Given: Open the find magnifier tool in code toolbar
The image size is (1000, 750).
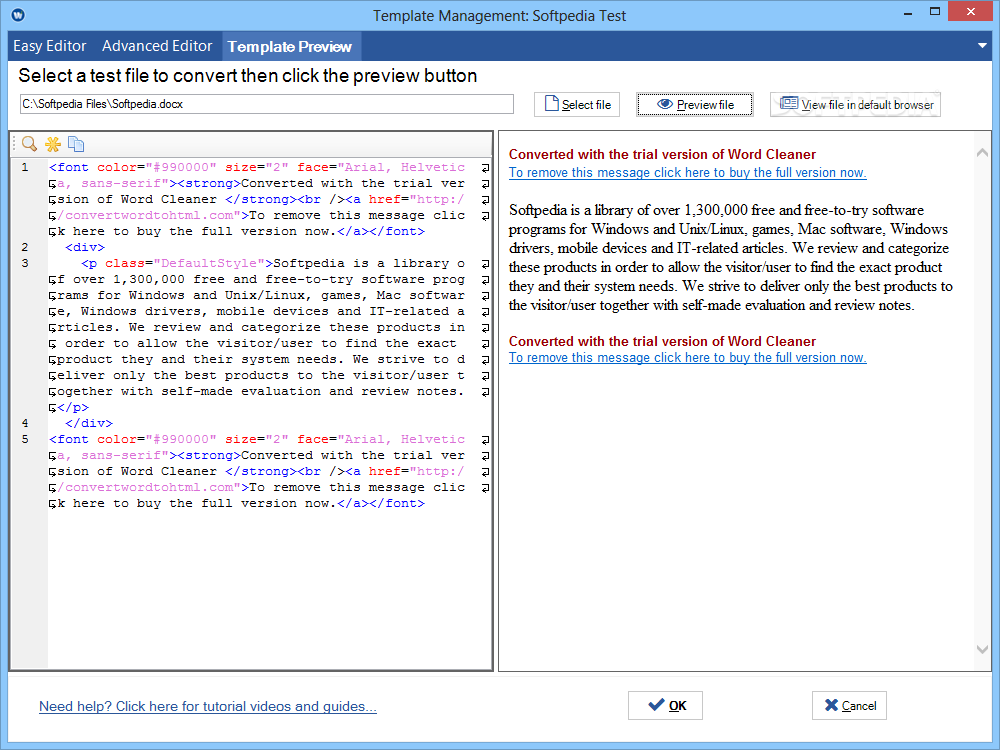Looking at the screenshot, I should (29, 144).
